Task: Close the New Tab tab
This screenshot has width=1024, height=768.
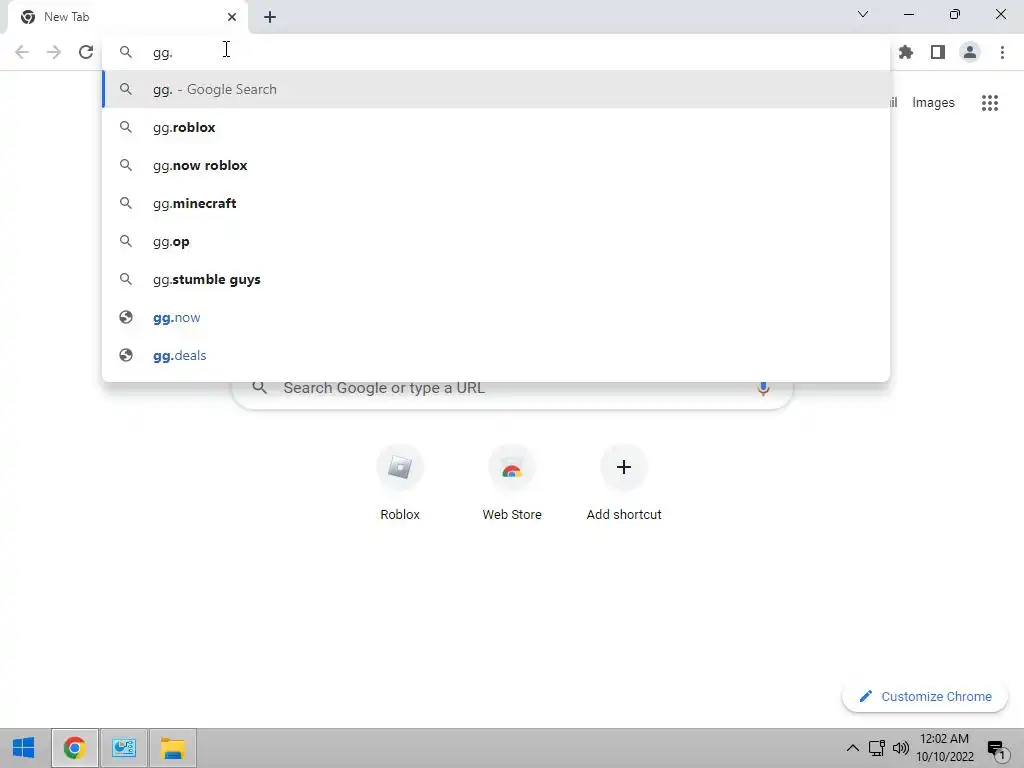Action: click(x=232, y=17)
